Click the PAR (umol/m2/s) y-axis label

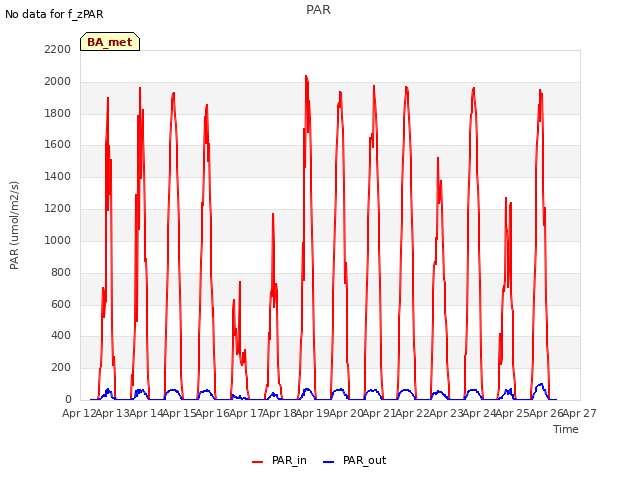click(14, 225)
